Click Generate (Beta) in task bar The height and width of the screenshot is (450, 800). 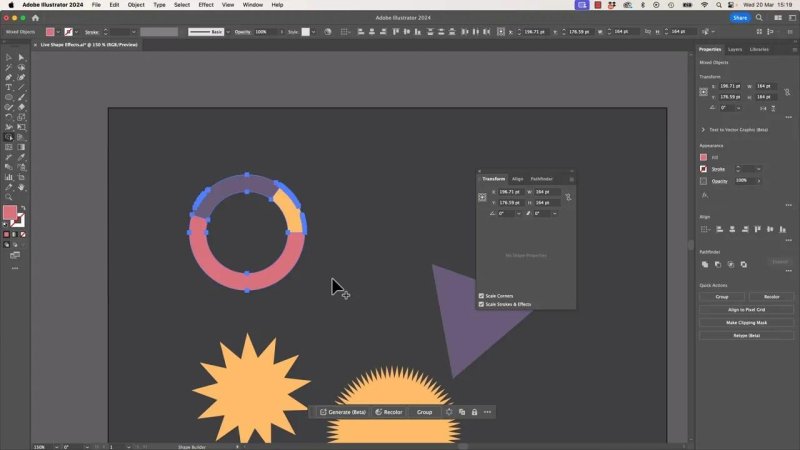click(343, 412)
